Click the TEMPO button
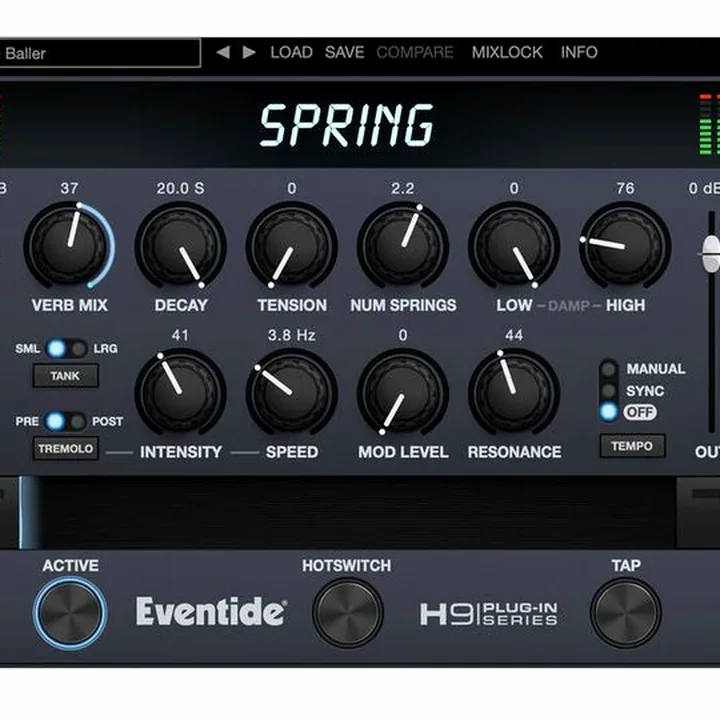This screenshot has height=720, width=720. click(632, 446)
